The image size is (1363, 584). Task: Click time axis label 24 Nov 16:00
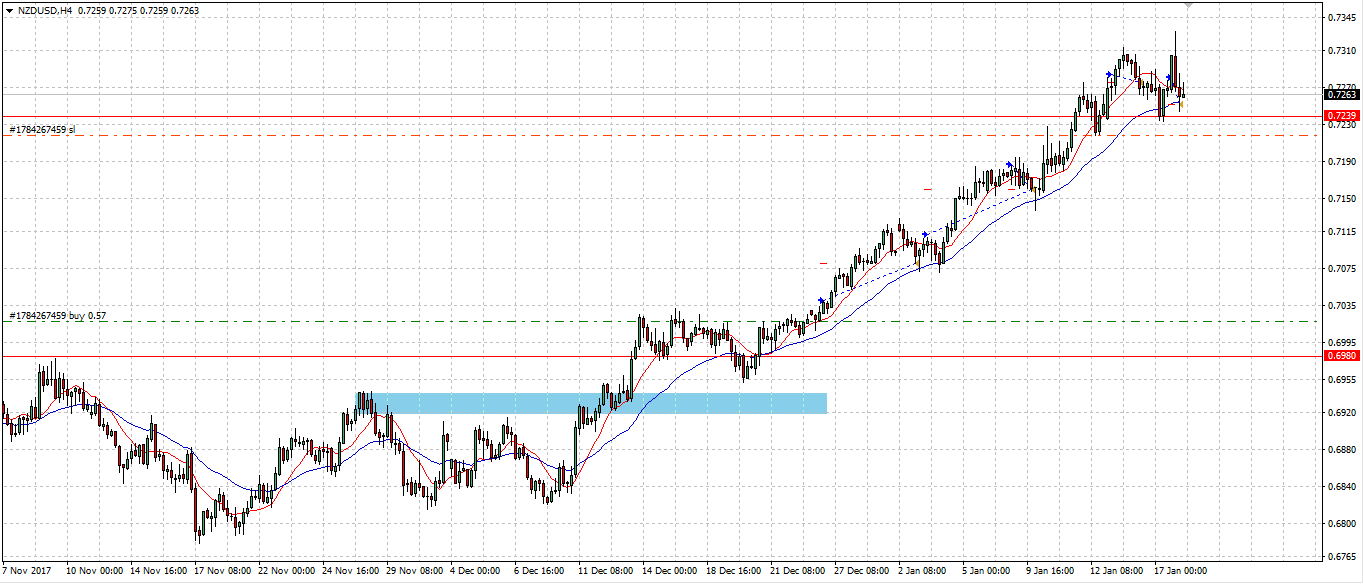(352, 571)
